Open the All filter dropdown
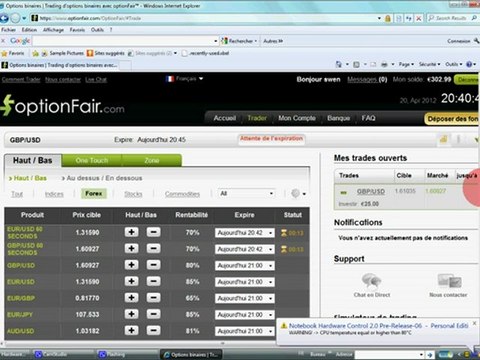 pos(247,193)
